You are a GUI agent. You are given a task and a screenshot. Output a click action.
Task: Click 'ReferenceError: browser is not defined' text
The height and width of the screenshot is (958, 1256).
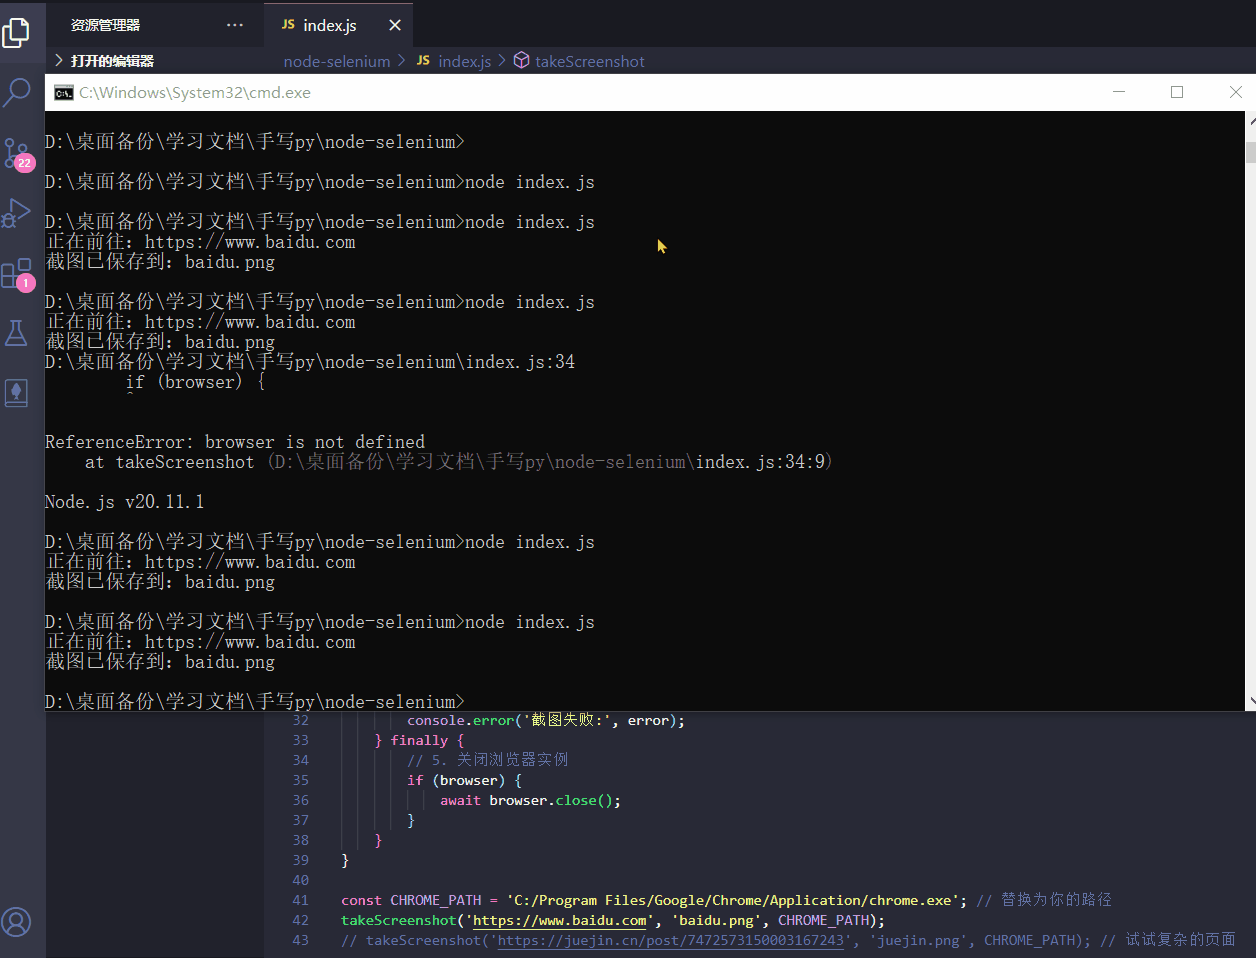coord(235,442)
